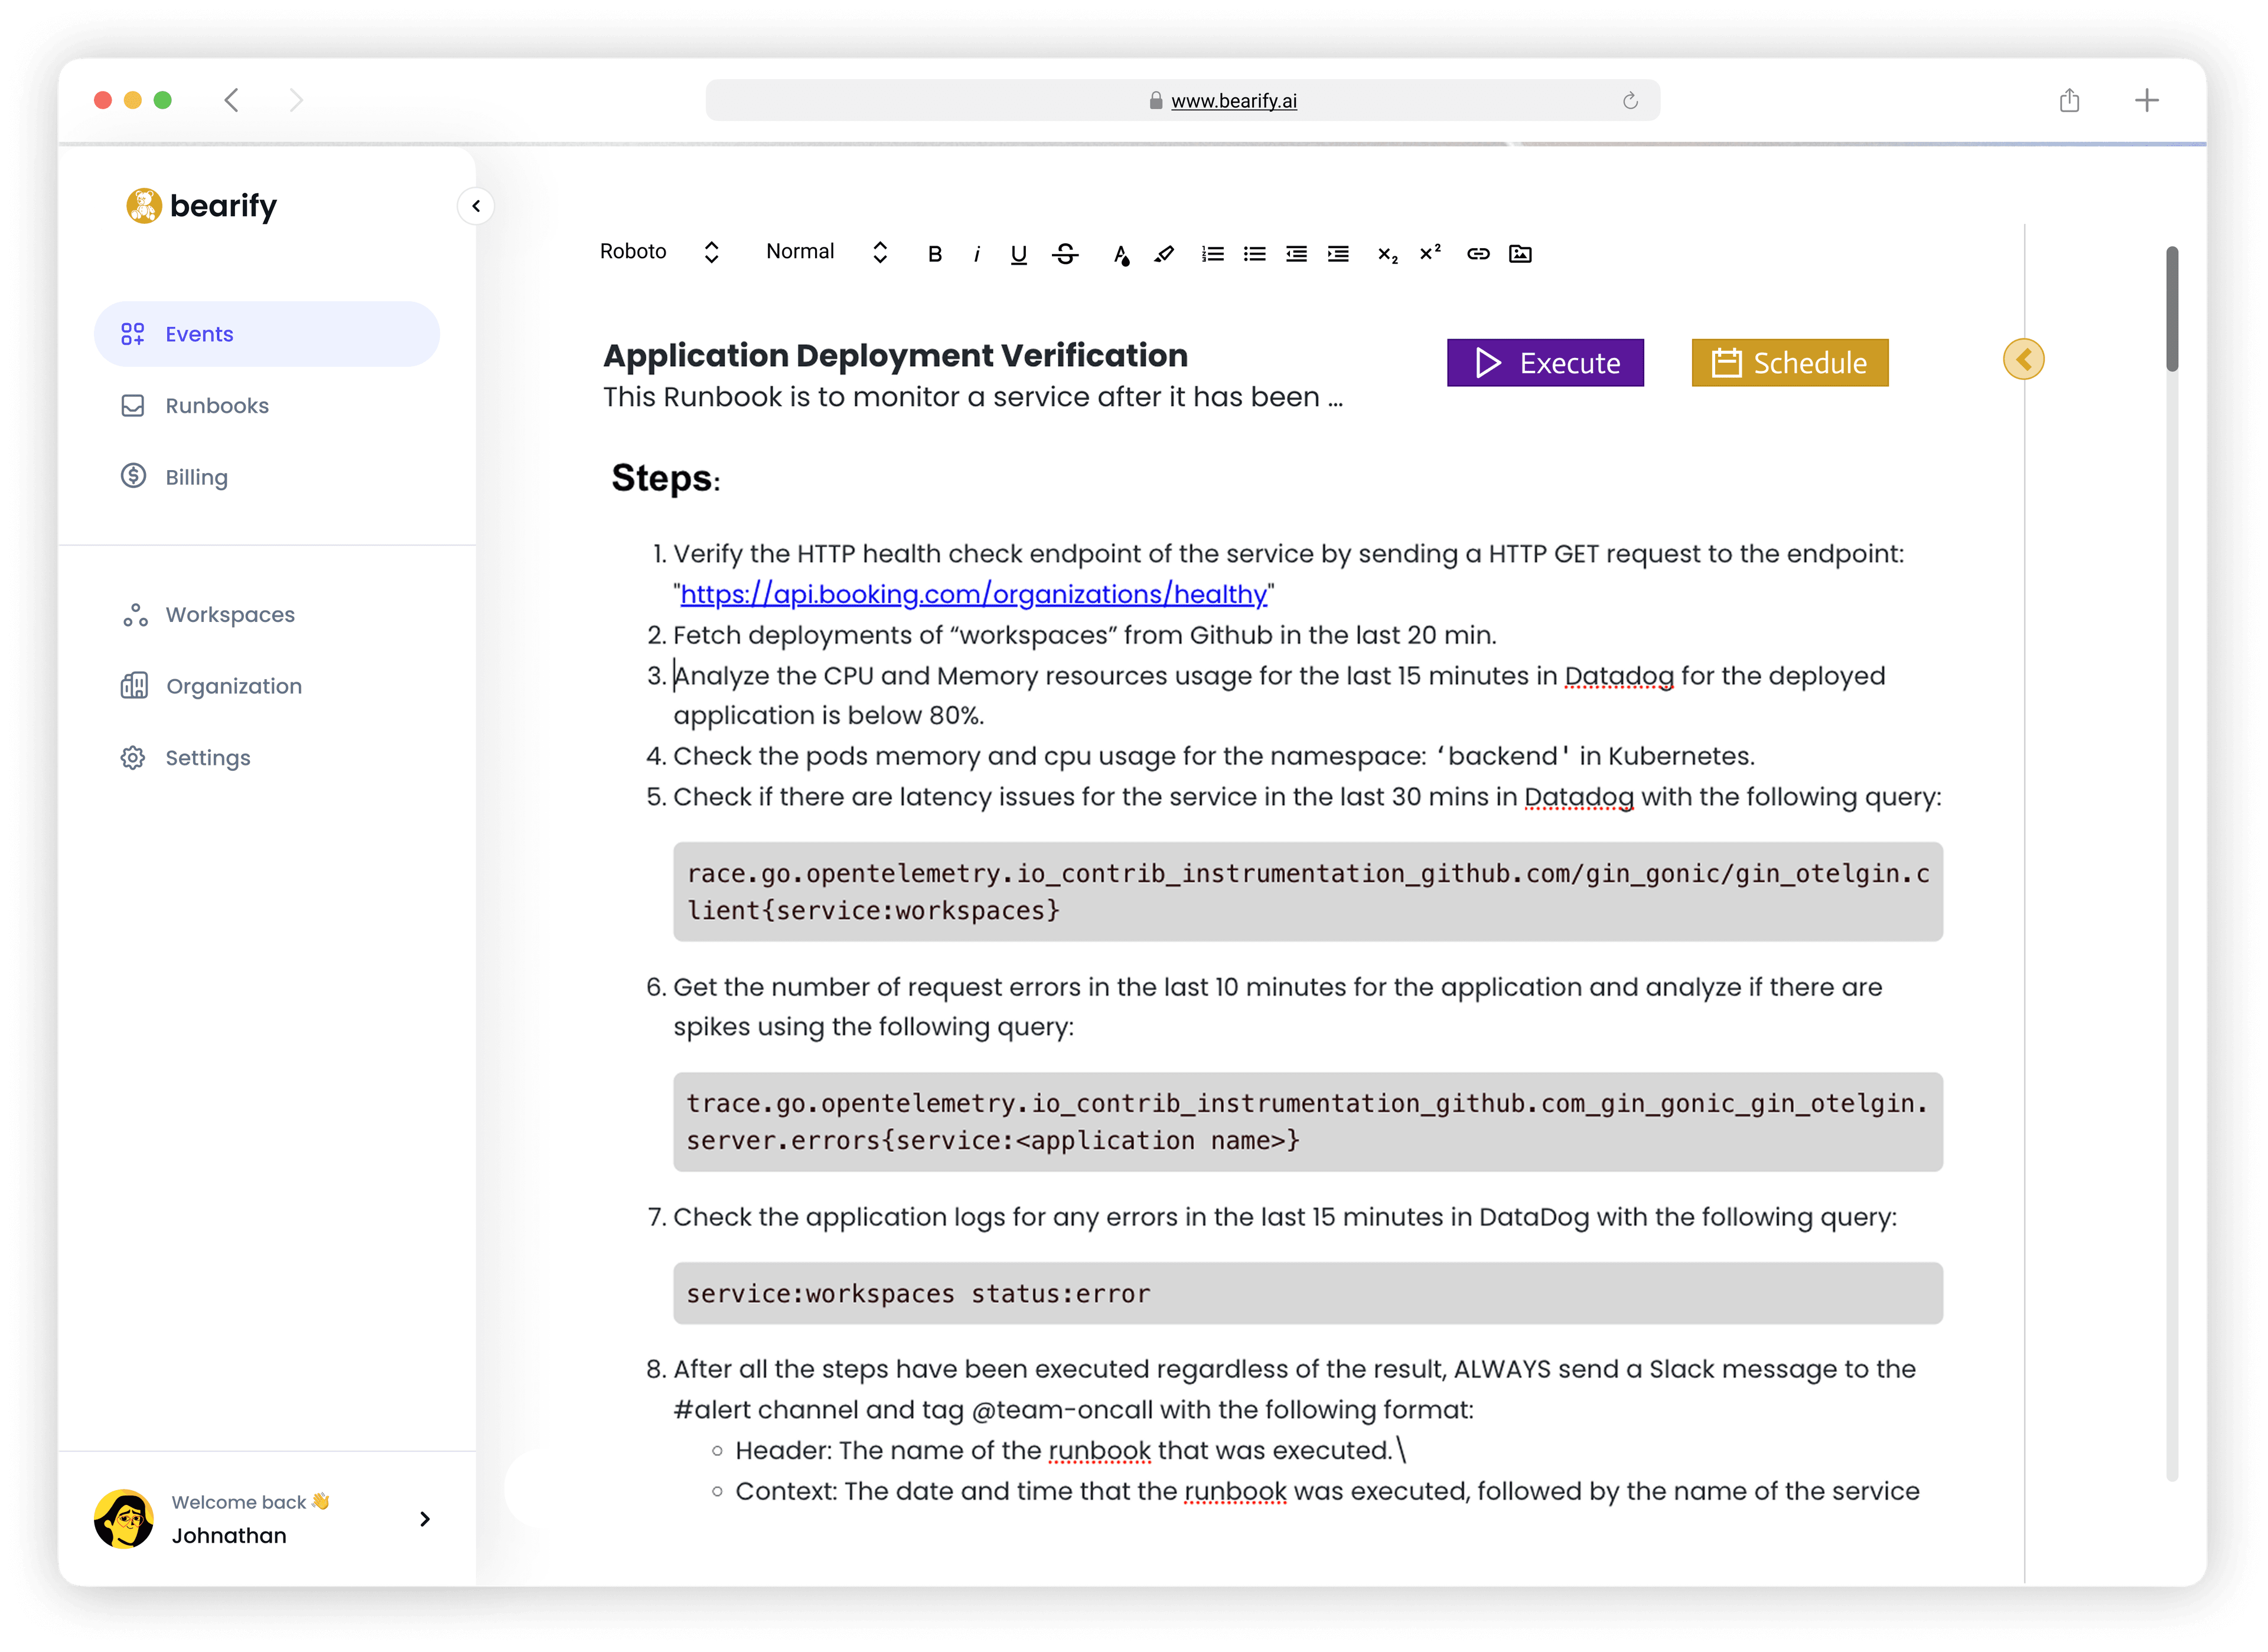Click the runbook title Application Deployment Verification

click(895, 355)
